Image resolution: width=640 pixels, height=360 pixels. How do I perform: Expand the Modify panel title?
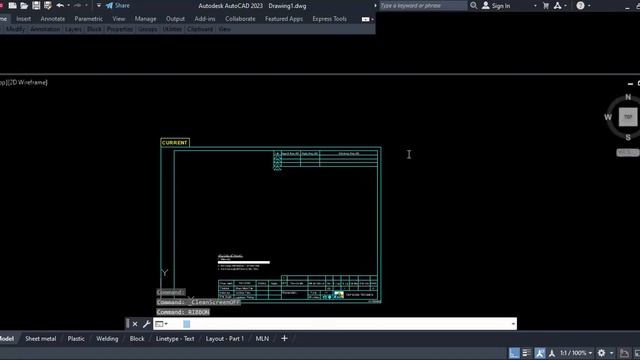tap(16, 29)
